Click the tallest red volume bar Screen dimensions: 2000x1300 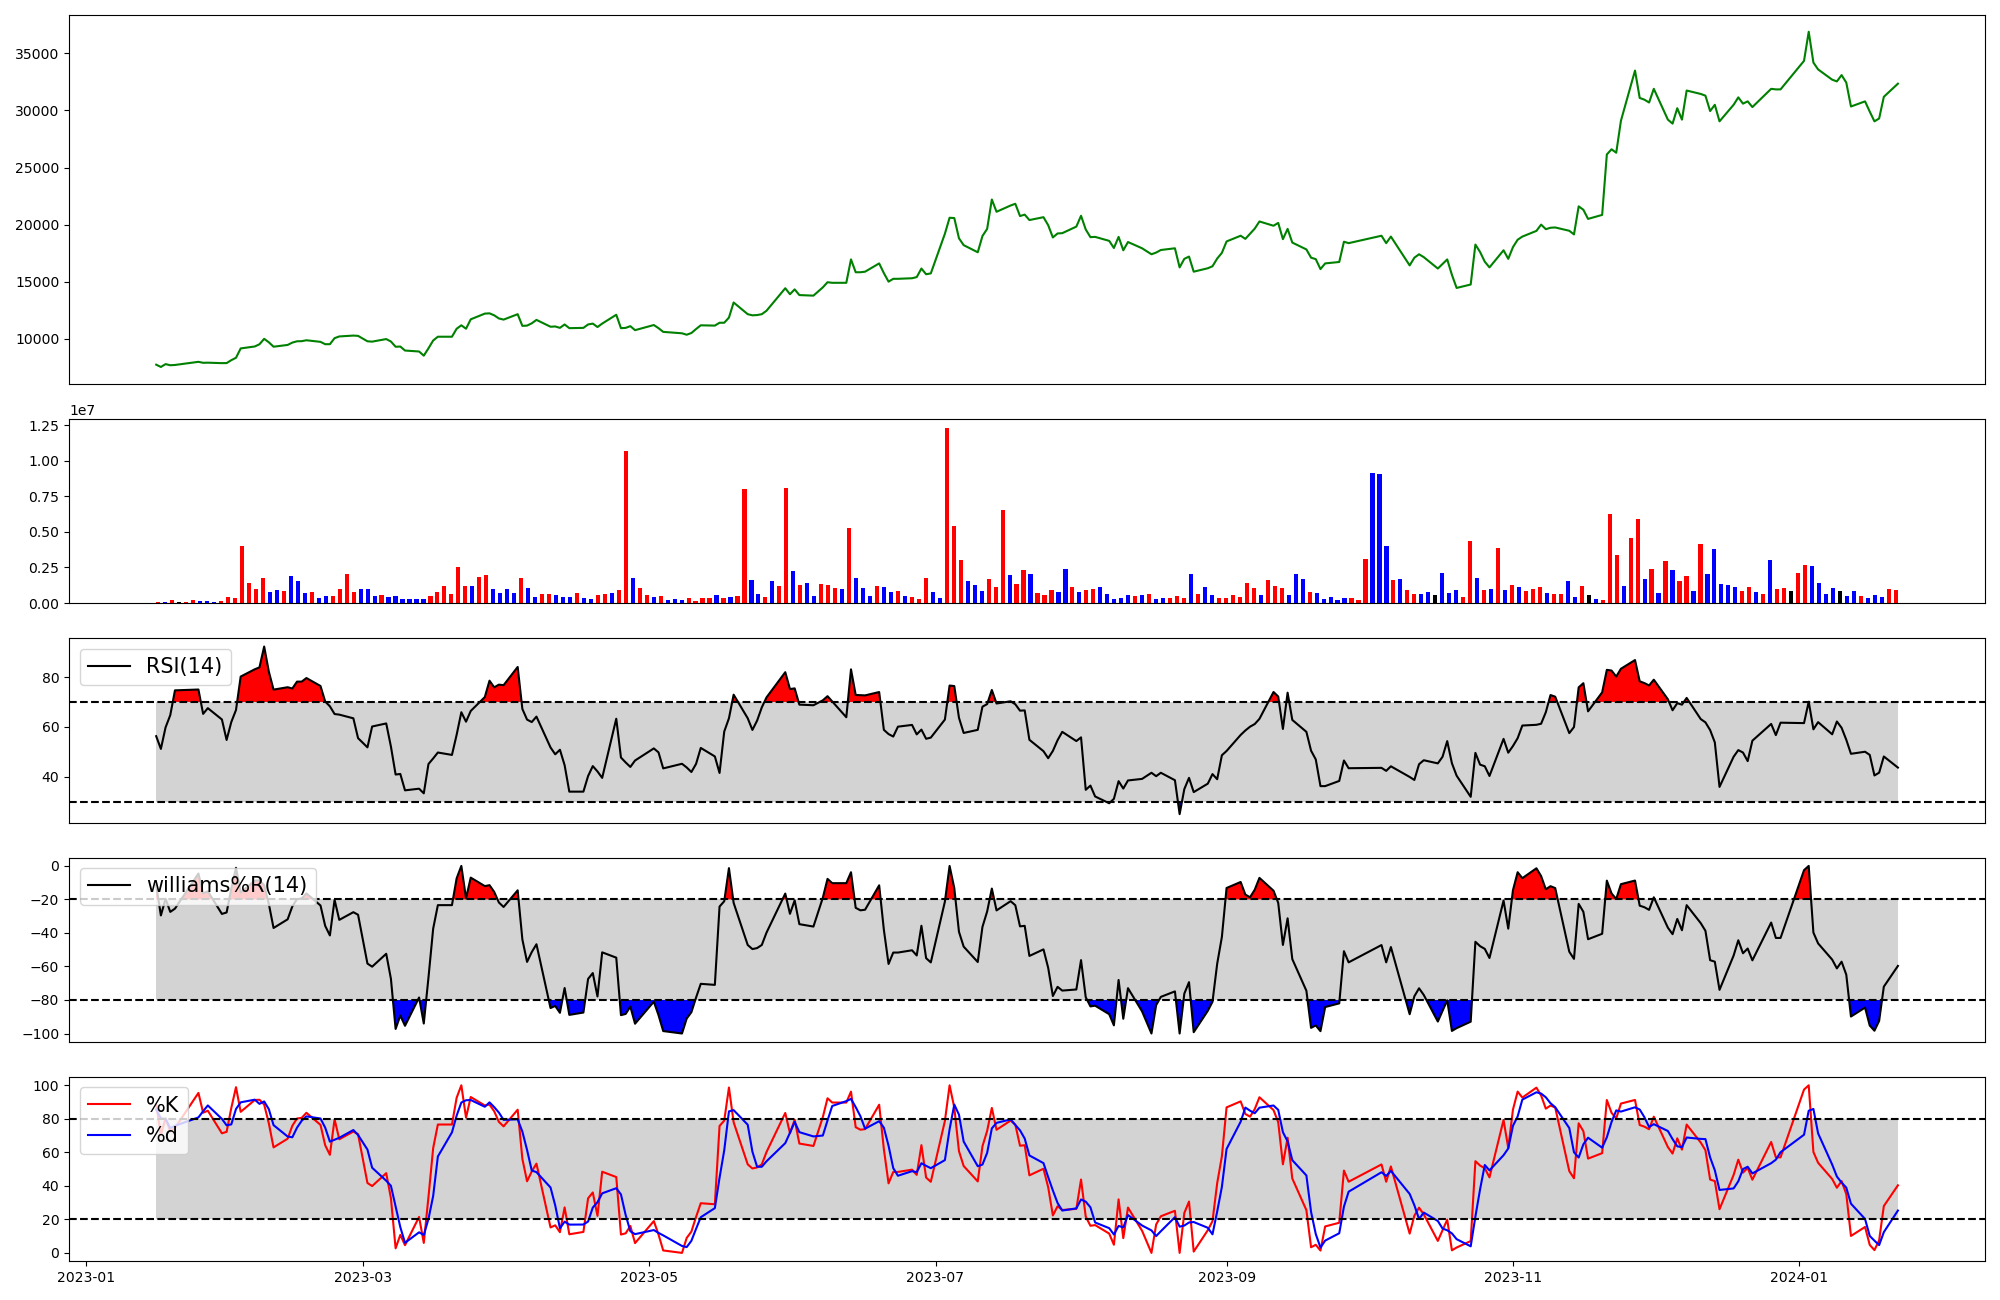pyautogui.click(x=947, y=515)
